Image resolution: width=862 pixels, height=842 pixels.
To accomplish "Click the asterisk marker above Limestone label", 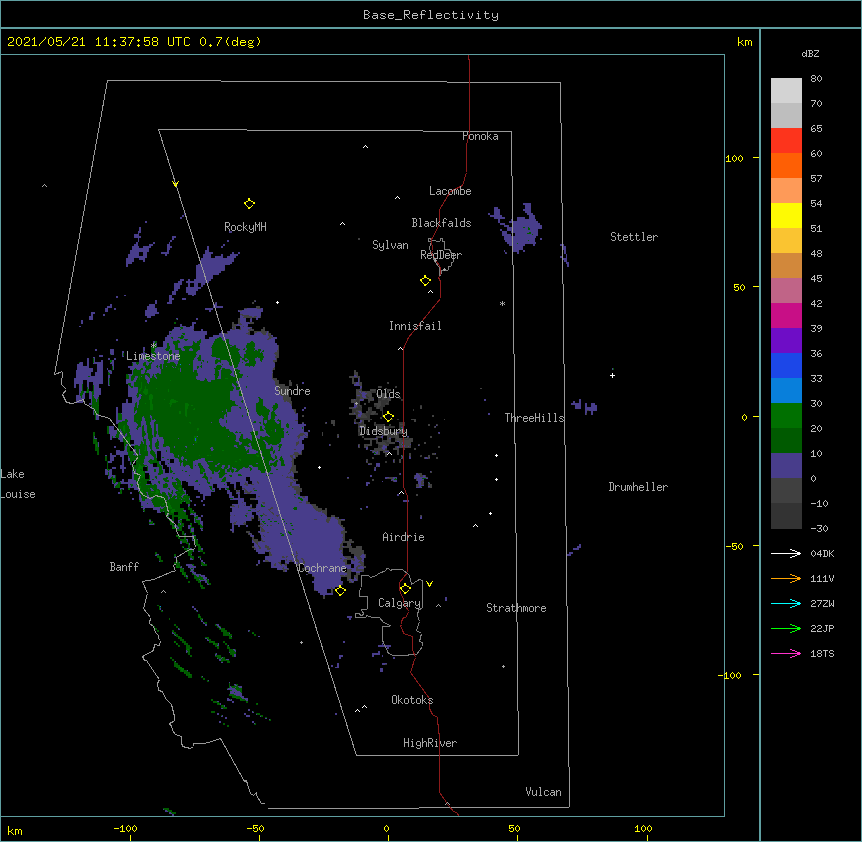I will pos(153,345).
